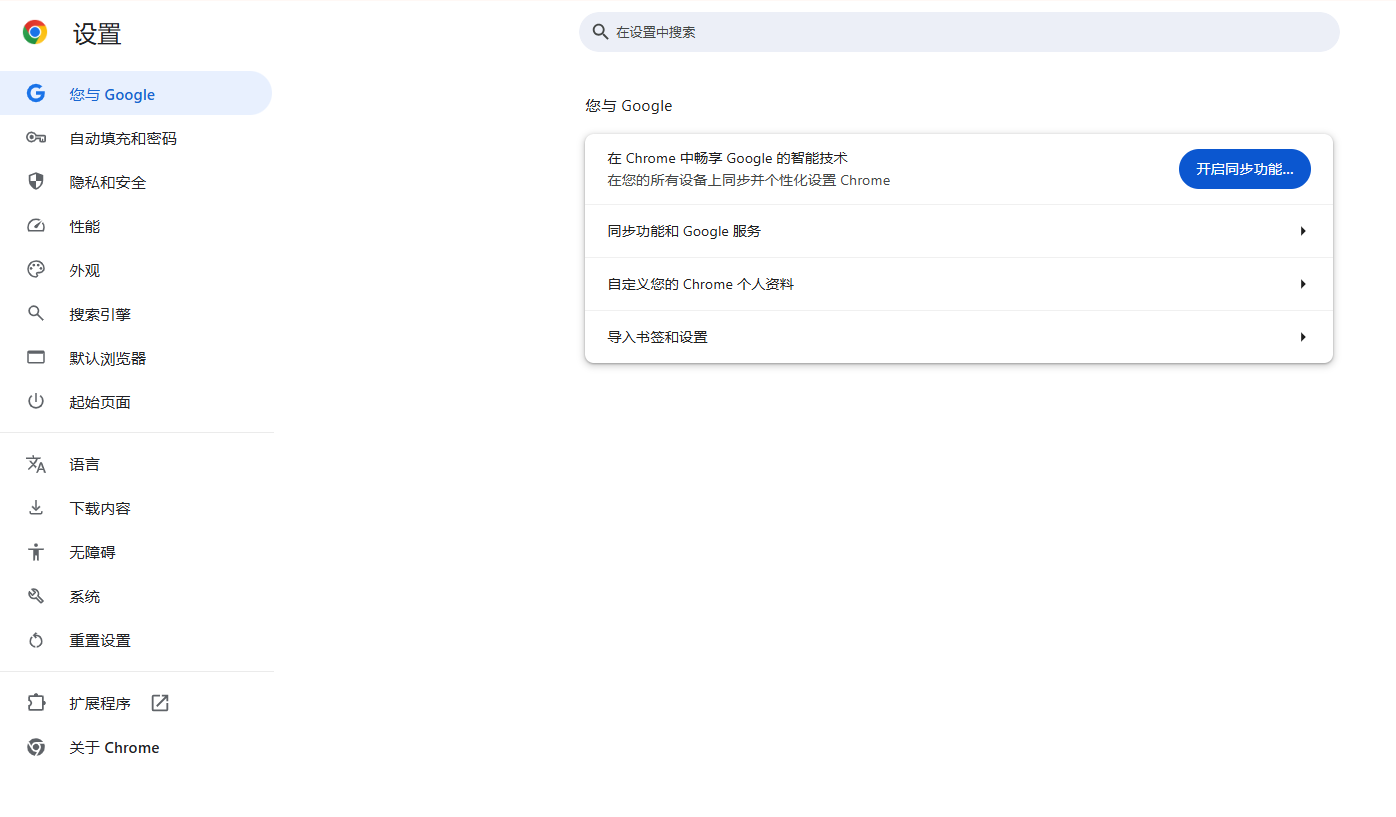Select 性能 in the sidebar
Screen dimensions: 1396x817
point(136,226)
